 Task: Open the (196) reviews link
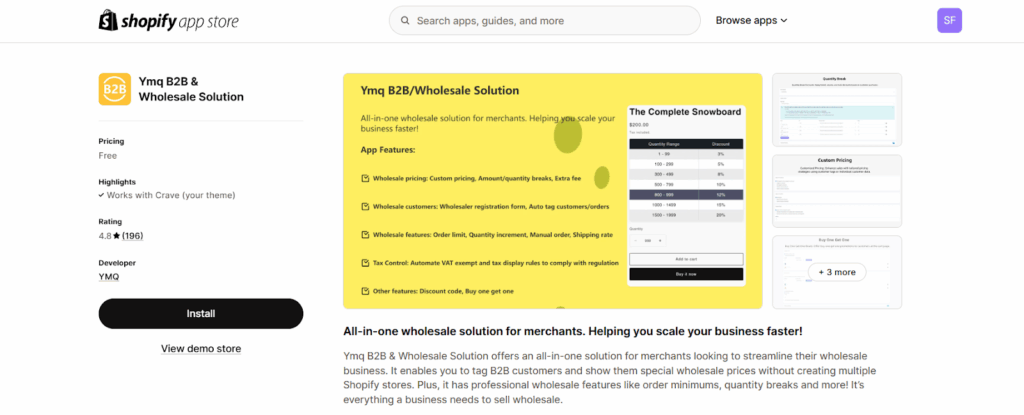[x=133, y=236]
